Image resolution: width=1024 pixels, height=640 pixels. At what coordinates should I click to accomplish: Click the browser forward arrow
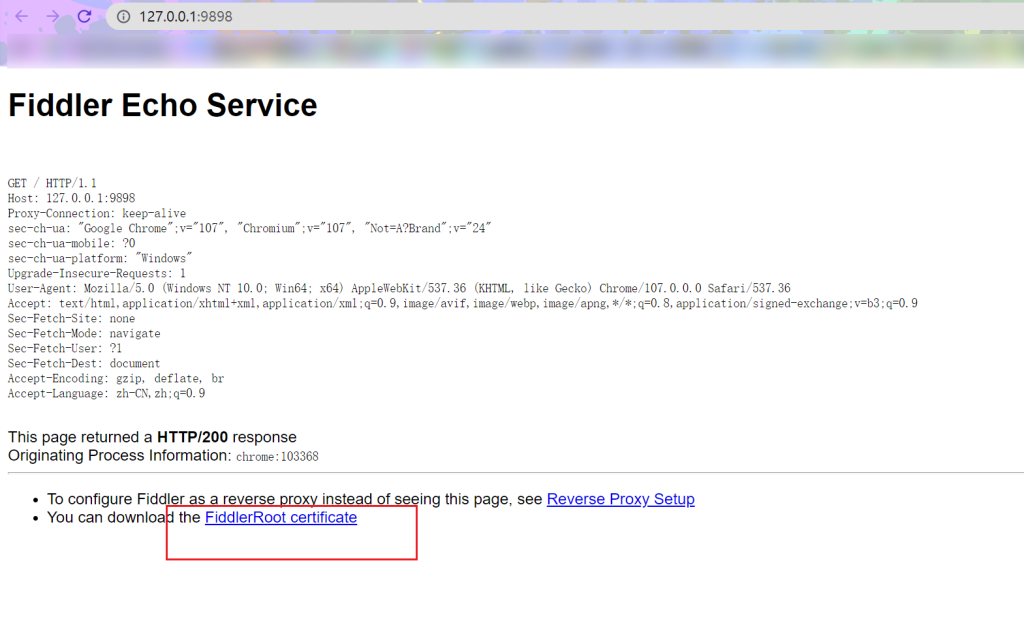point(53,16)
